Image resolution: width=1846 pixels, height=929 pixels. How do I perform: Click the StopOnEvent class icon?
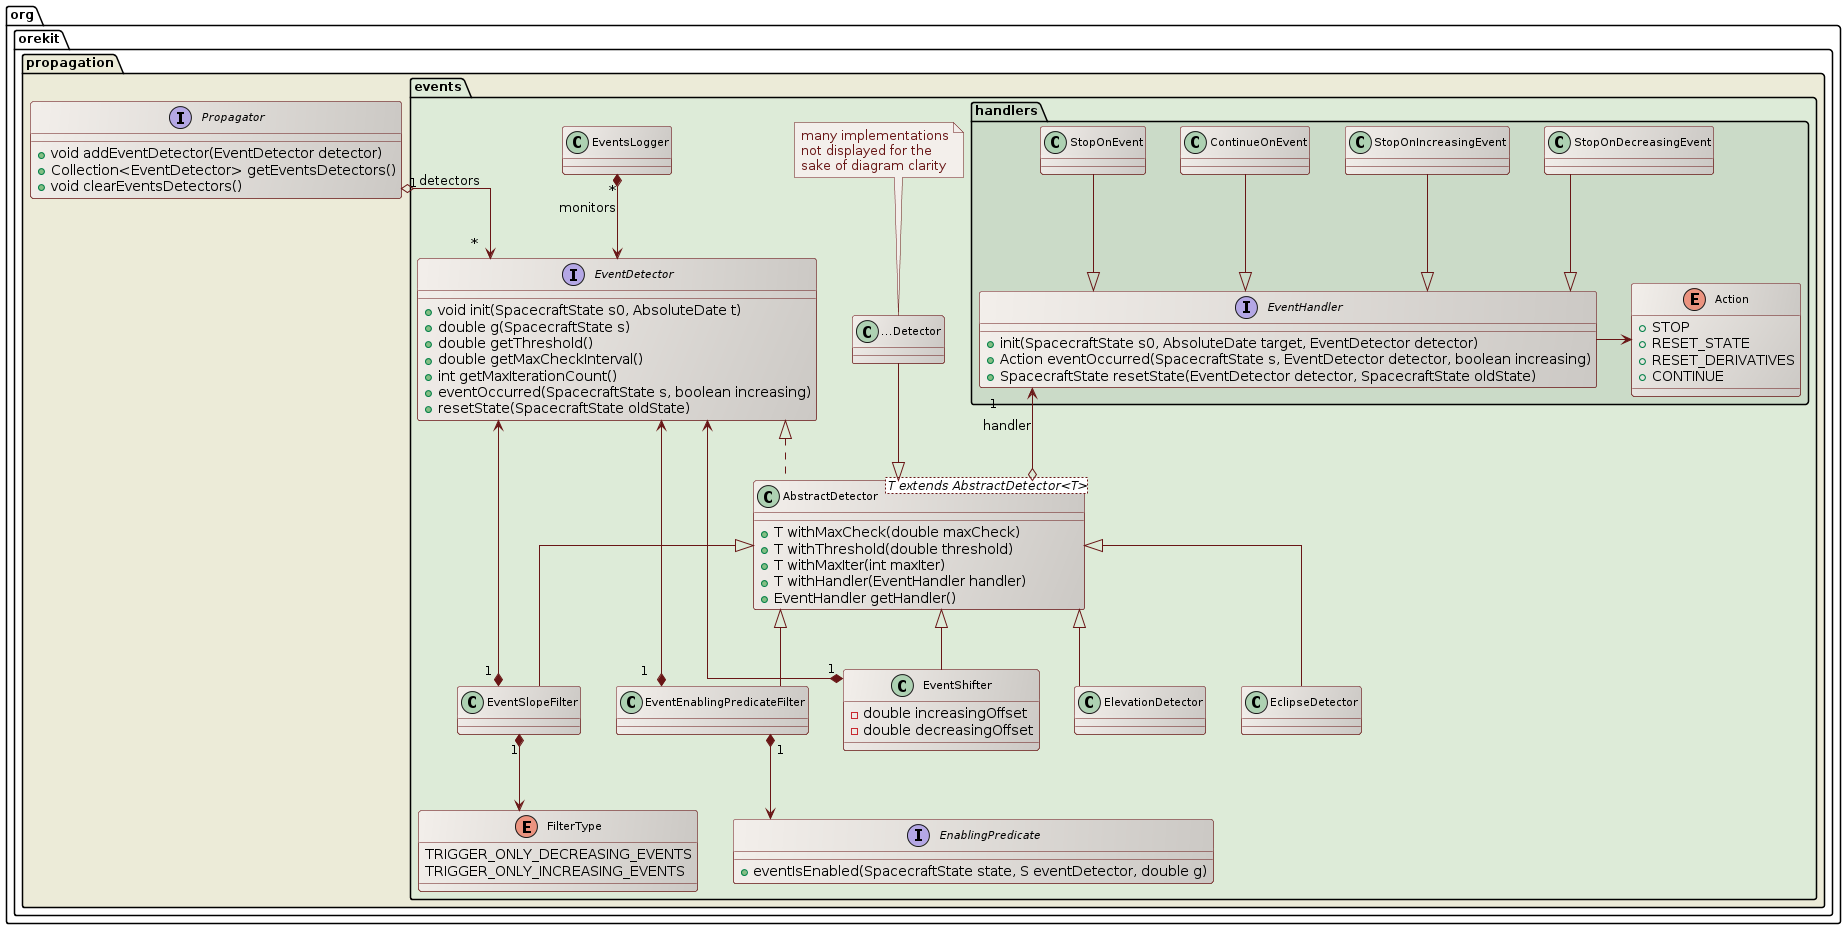pyautogui.click(x=1056, y=142)
